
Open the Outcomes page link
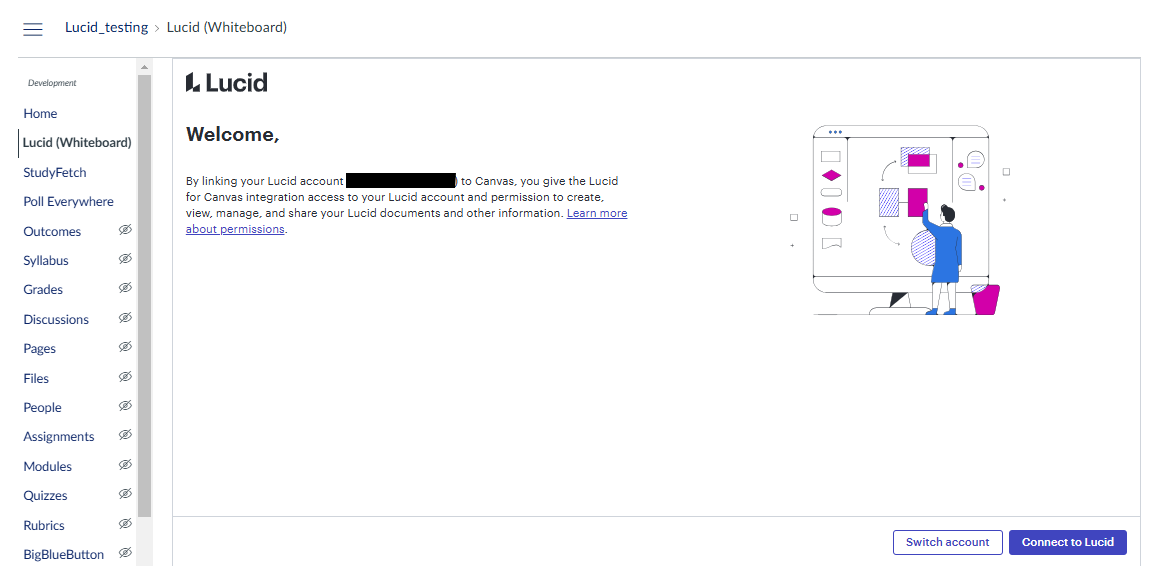pyautogui.click(x=52, y=231)
